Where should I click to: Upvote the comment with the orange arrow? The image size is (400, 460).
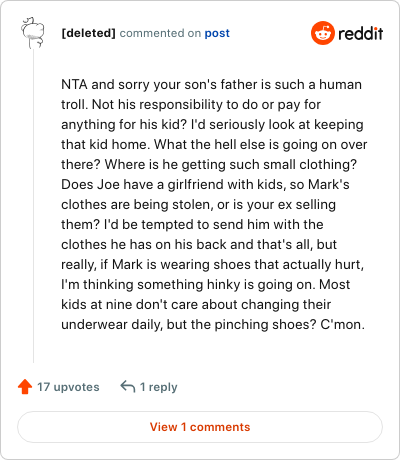pyautogui.click(x=25, y=387)
